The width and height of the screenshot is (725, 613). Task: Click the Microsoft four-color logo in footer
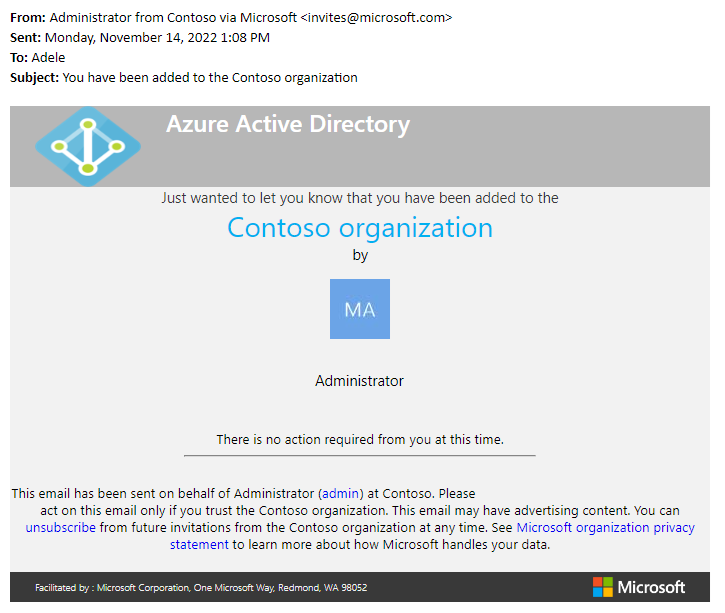click(x=602, y=587)
